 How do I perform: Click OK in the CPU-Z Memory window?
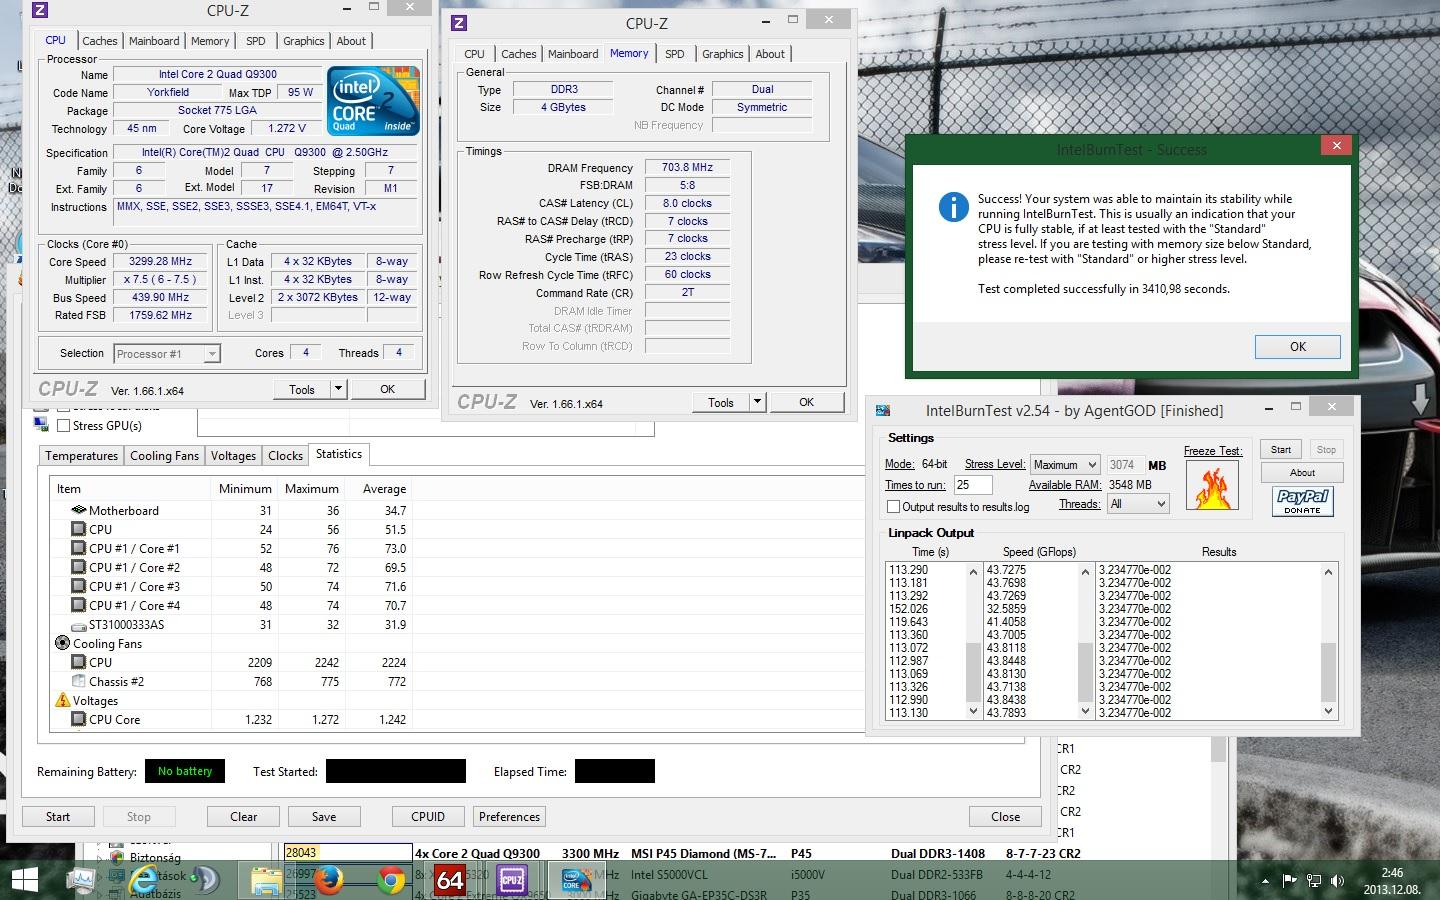pos(806,402)
